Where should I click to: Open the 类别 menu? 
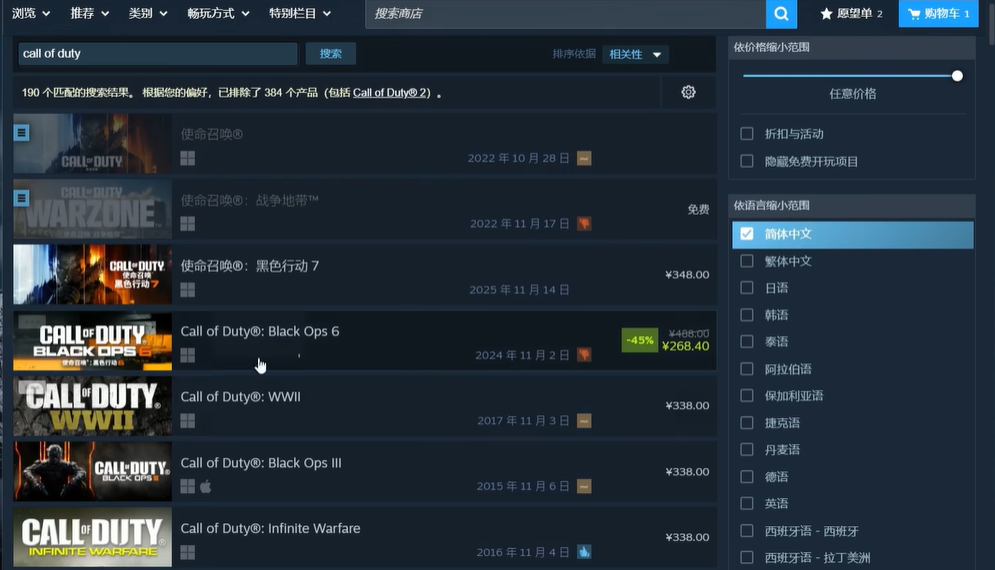[147, 14]
